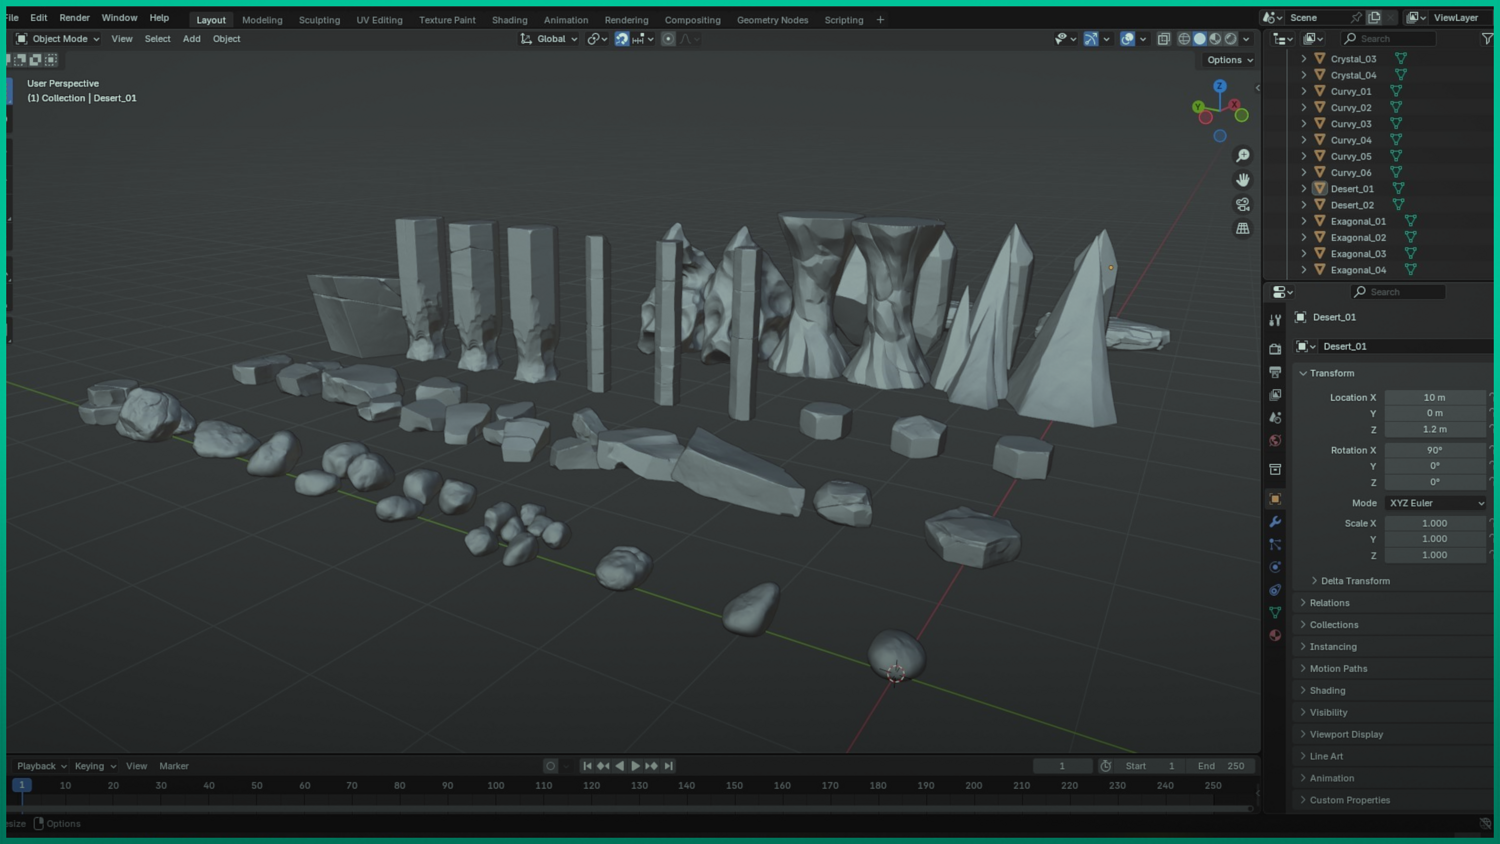Open the World properties tab
The height and width of the screenshot is (844, 1500).
1275,441
